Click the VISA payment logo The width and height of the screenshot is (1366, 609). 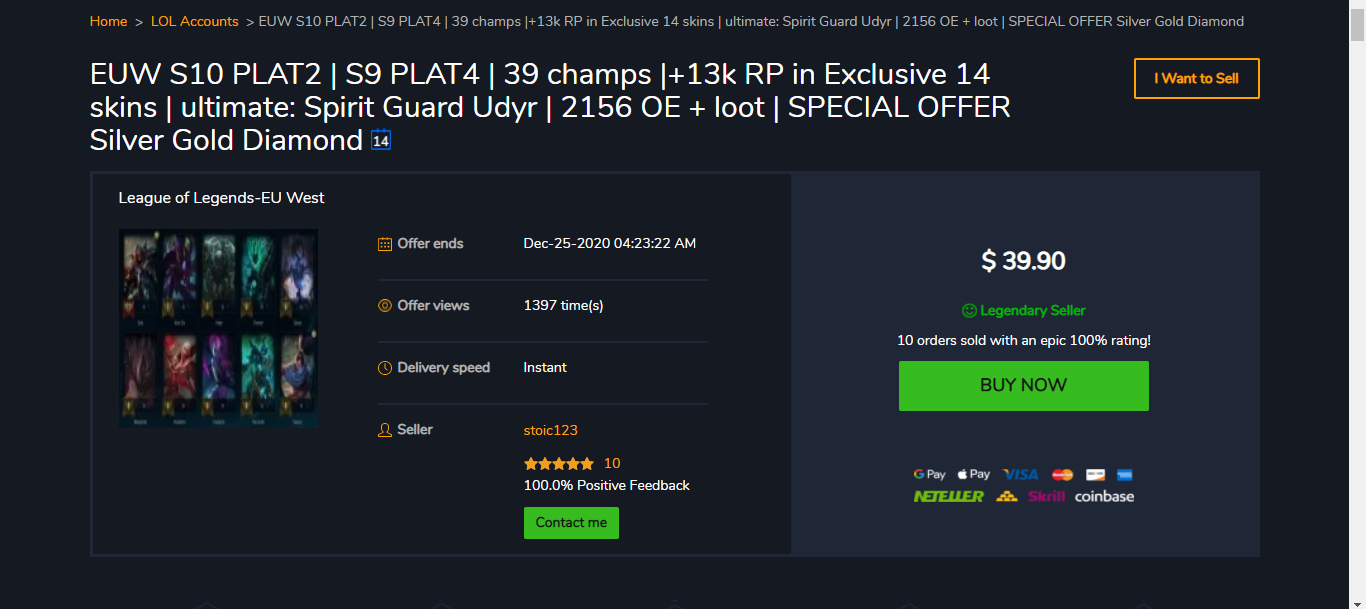1021,474
